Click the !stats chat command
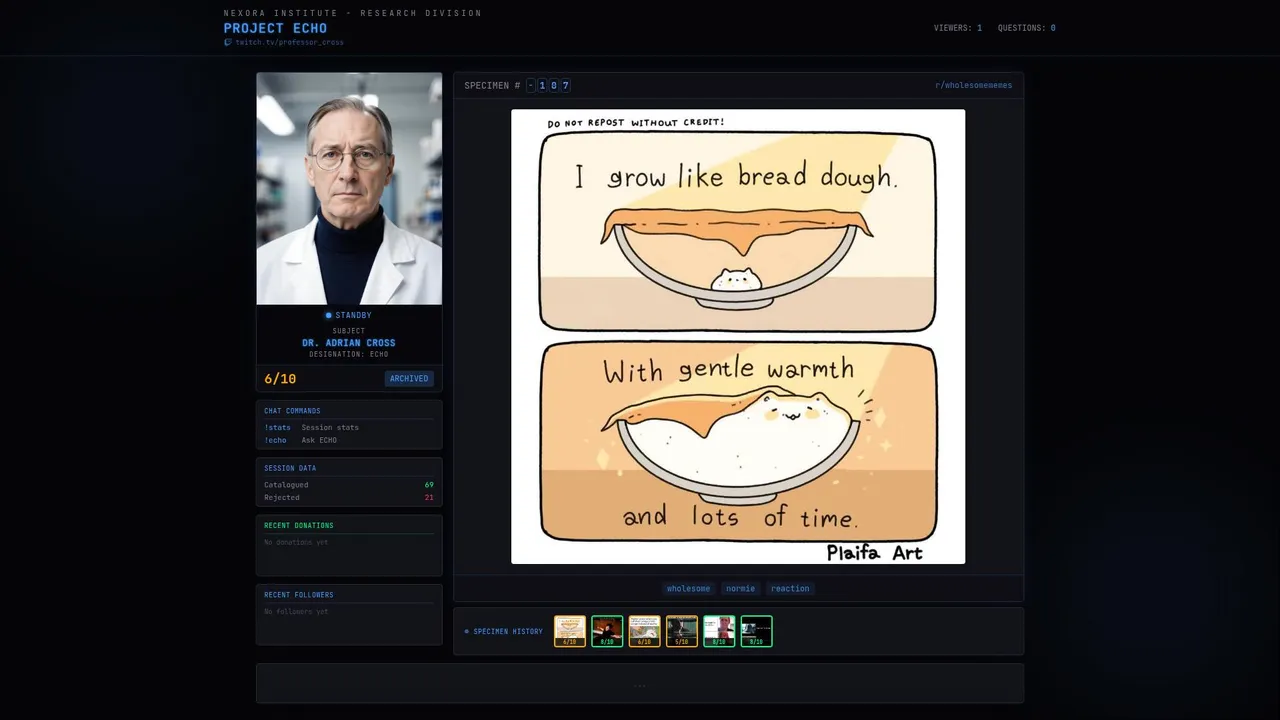 pos(277,427)
